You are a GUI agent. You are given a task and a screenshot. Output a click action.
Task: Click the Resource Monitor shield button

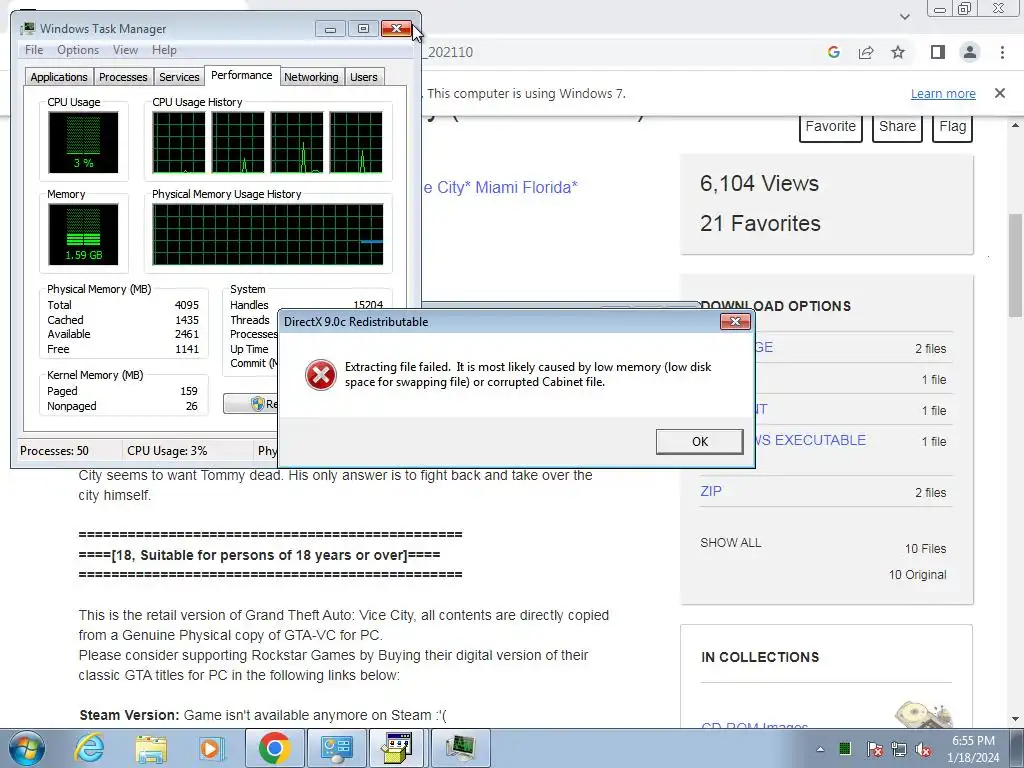coord(251,404)
